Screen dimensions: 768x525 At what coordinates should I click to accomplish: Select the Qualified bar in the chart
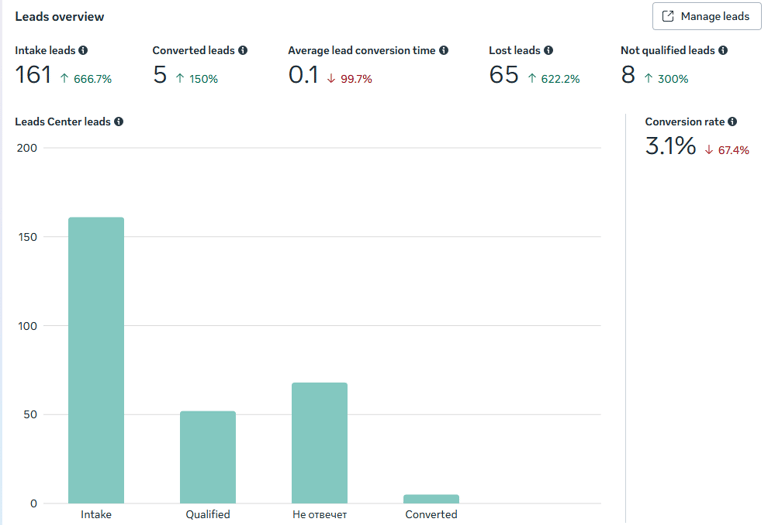pyautogui.click(x=208, y=457)
